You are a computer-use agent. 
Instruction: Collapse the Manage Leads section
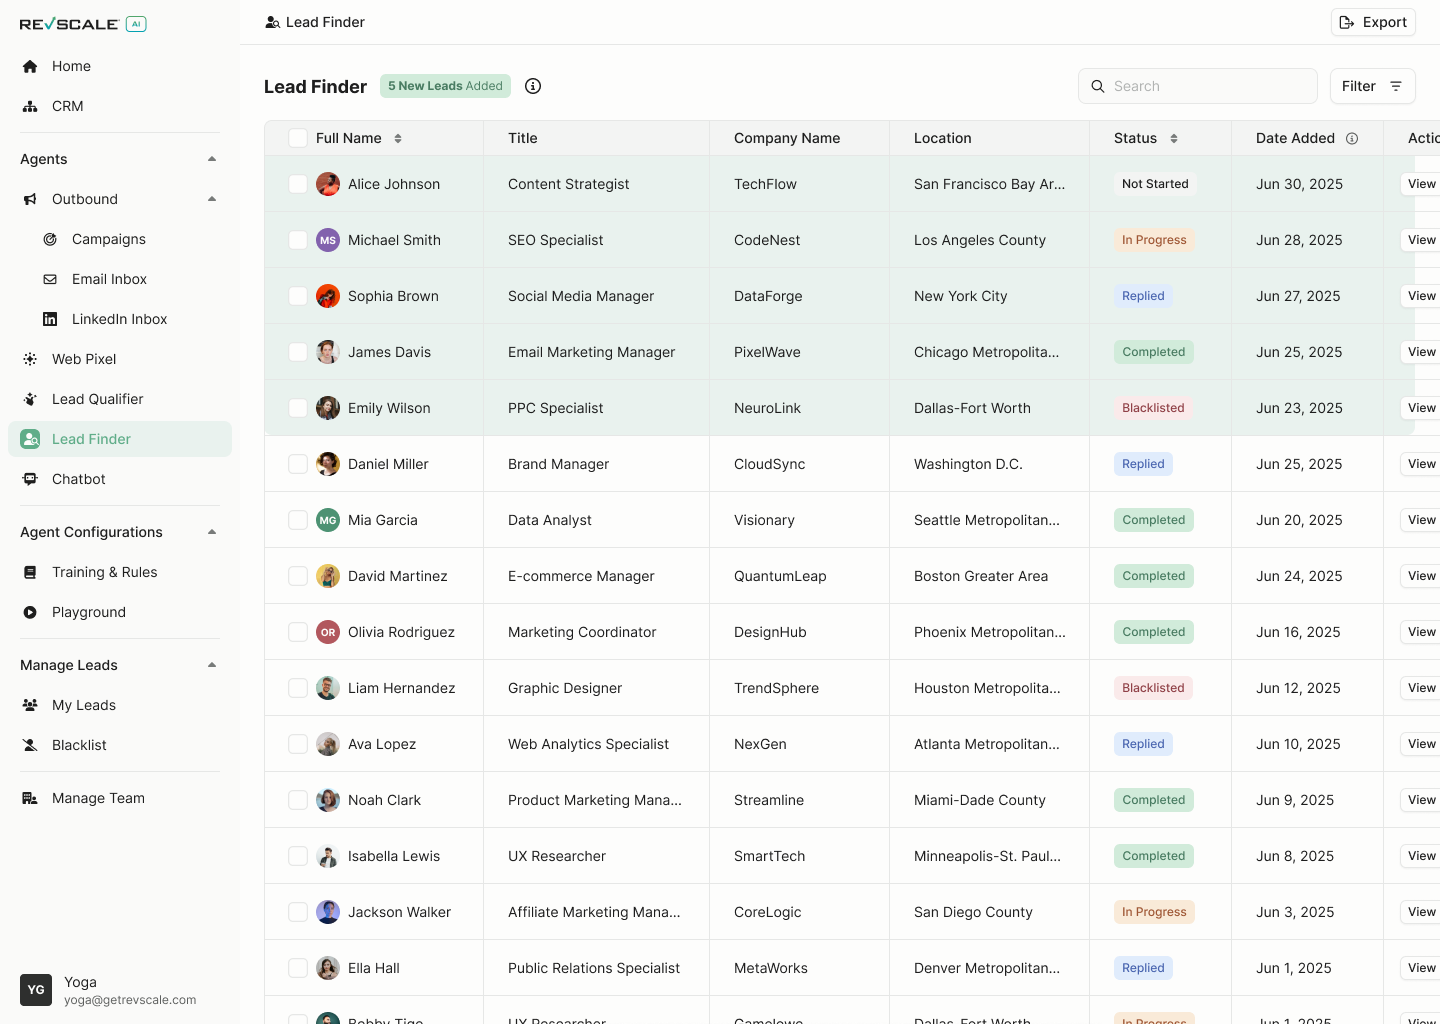tap(211, 664)
